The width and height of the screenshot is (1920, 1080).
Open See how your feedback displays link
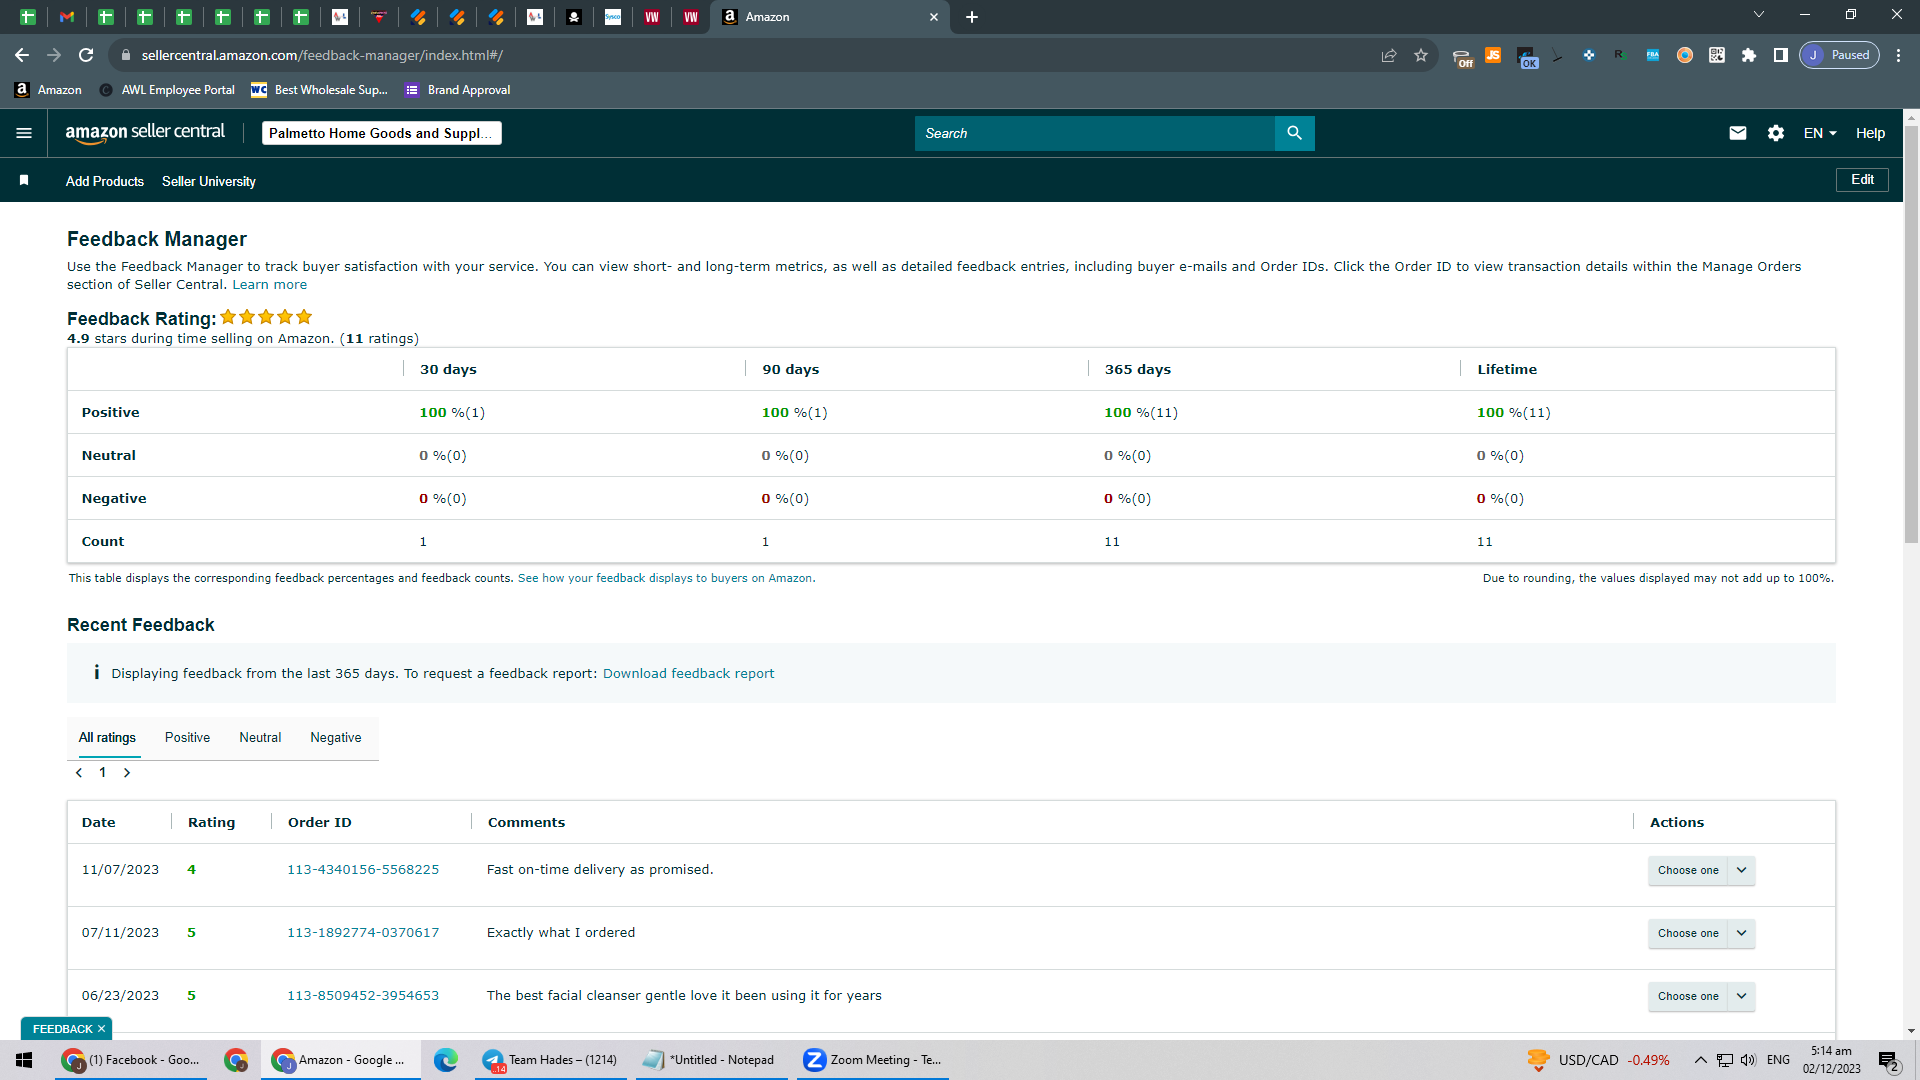[x=665, y=578]
